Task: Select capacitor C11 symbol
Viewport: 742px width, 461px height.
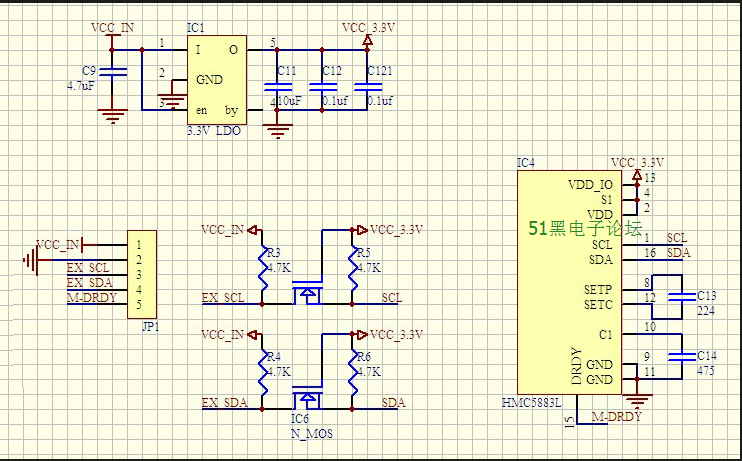Action: click(x=278, y=87)
